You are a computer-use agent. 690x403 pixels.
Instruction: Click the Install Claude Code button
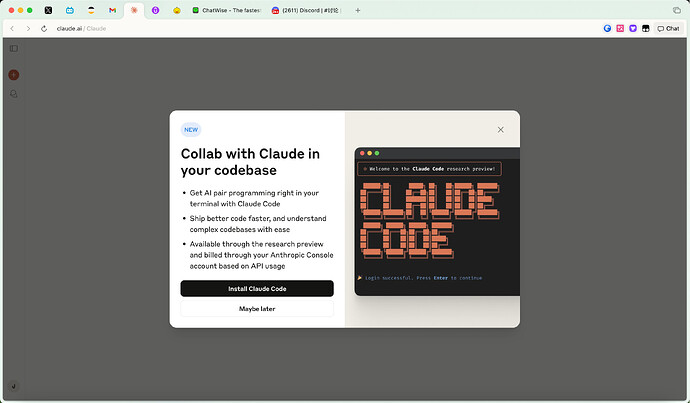(x=257, y=289)
